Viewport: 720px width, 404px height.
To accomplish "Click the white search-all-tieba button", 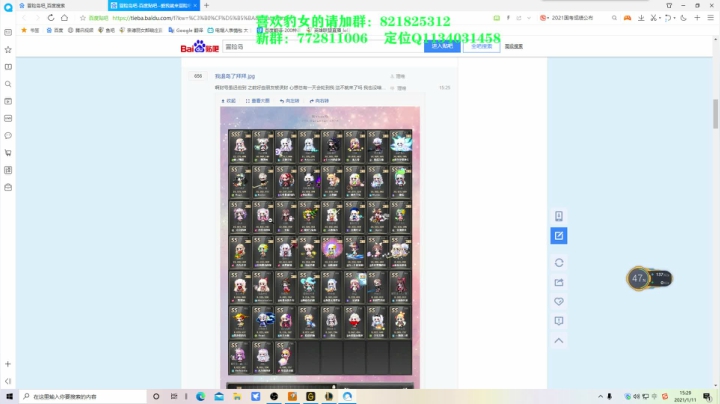I will [x=481, y=46].
